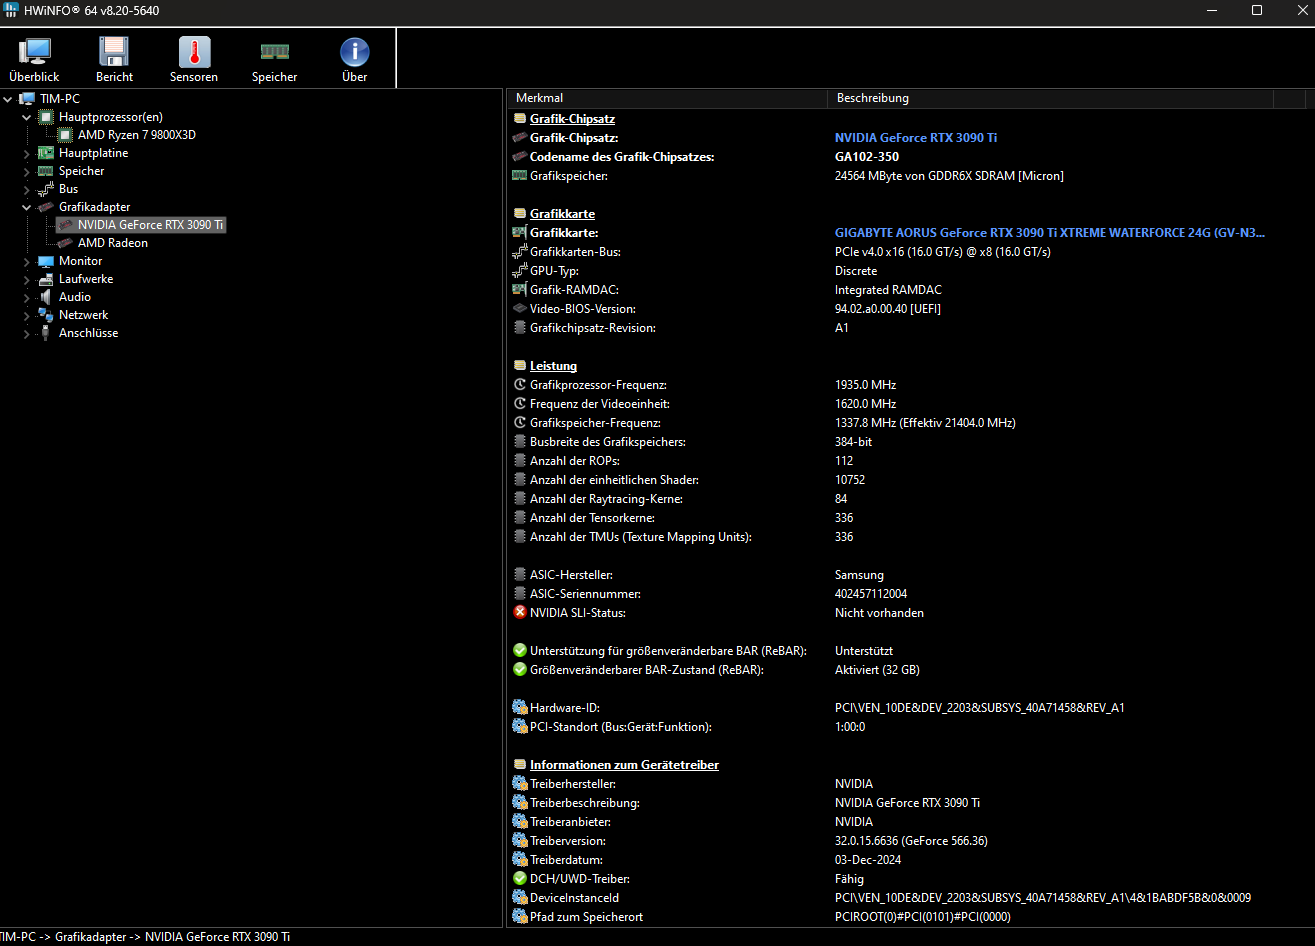The image size is (1315, 946).
Task: Click the Bericht floppy disk icon
Action: [114, 52]
